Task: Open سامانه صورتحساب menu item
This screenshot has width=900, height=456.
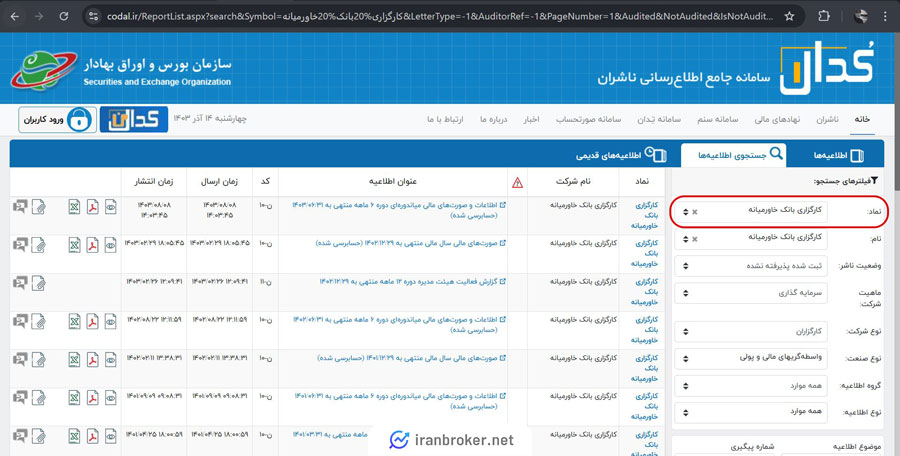Action: coord(588,119)
